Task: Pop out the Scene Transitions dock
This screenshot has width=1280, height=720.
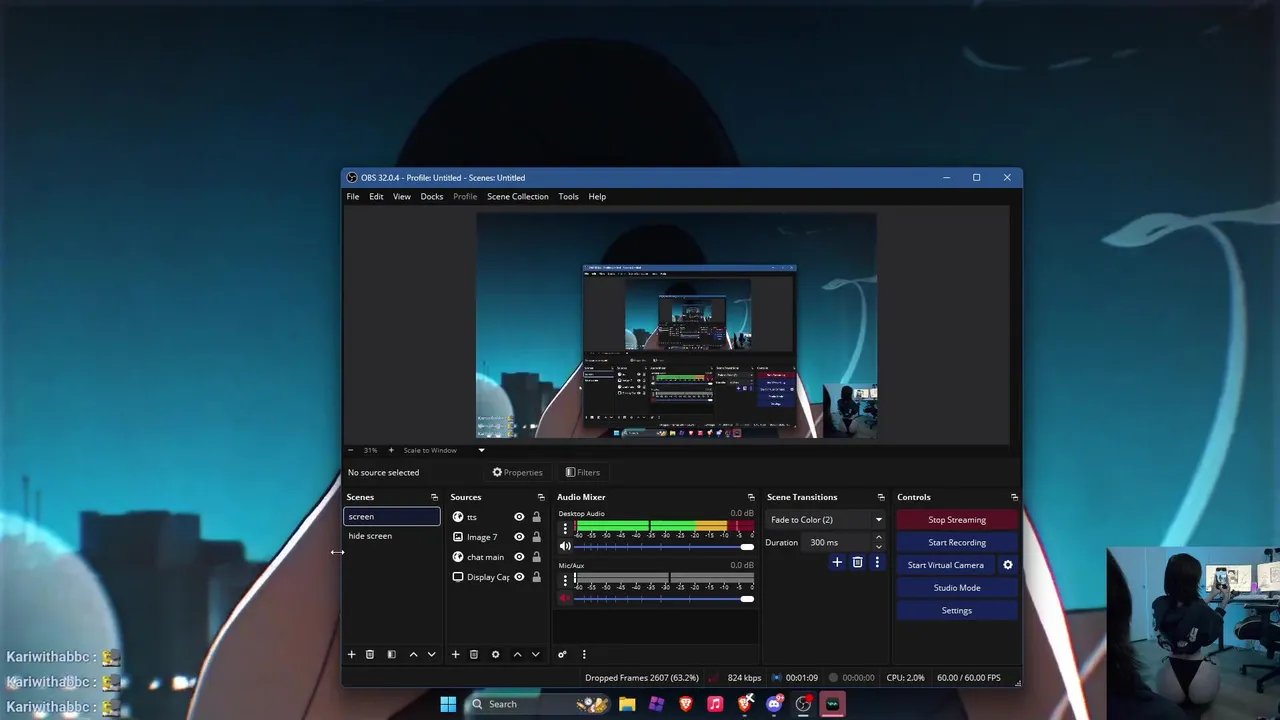Action: pyautogui.click(x=881, y=497)
